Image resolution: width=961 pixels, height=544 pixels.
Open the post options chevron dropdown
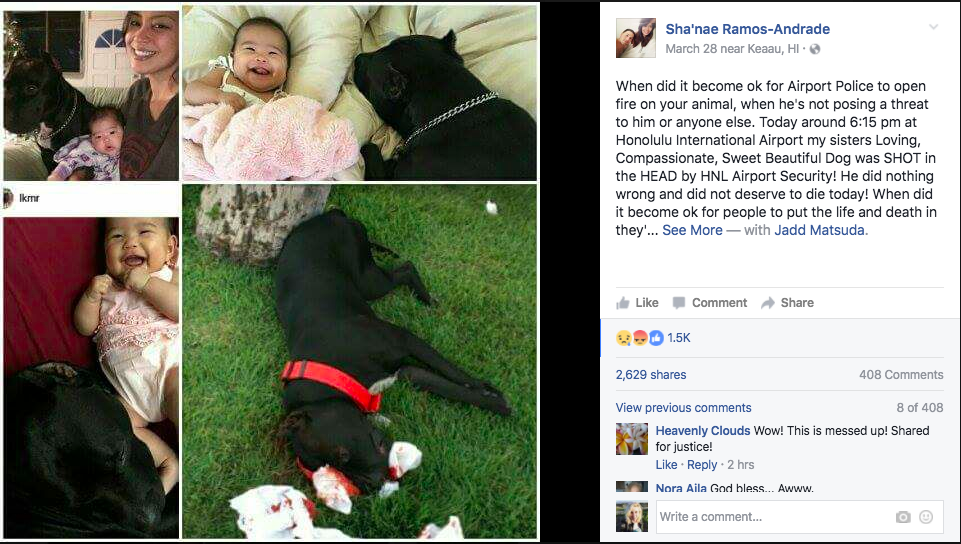pyautogui.click(x=933, y=27)
